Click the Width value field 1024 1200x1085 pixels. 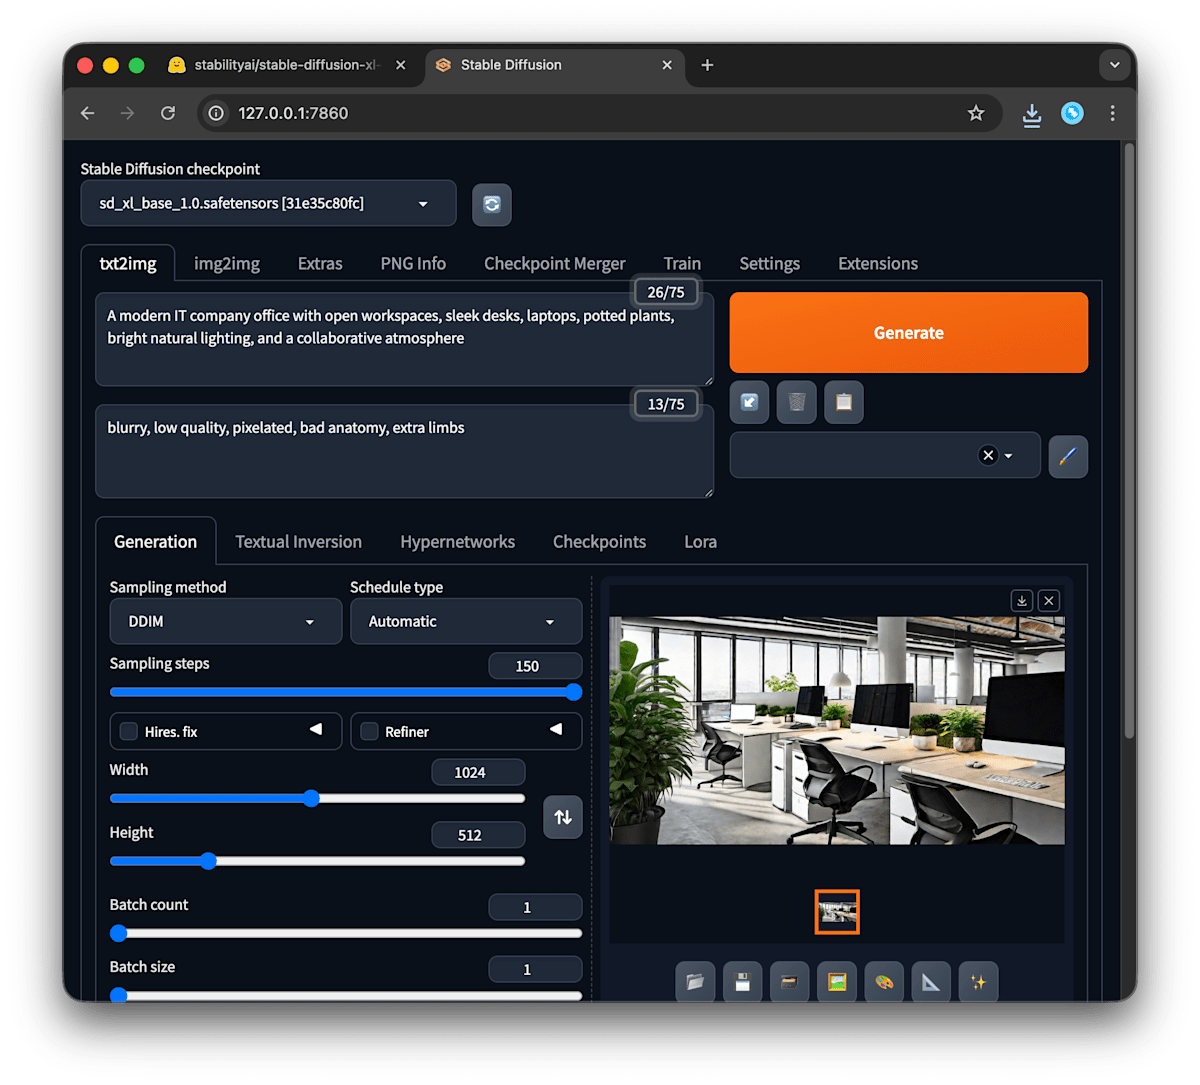[x=478, y=772]
